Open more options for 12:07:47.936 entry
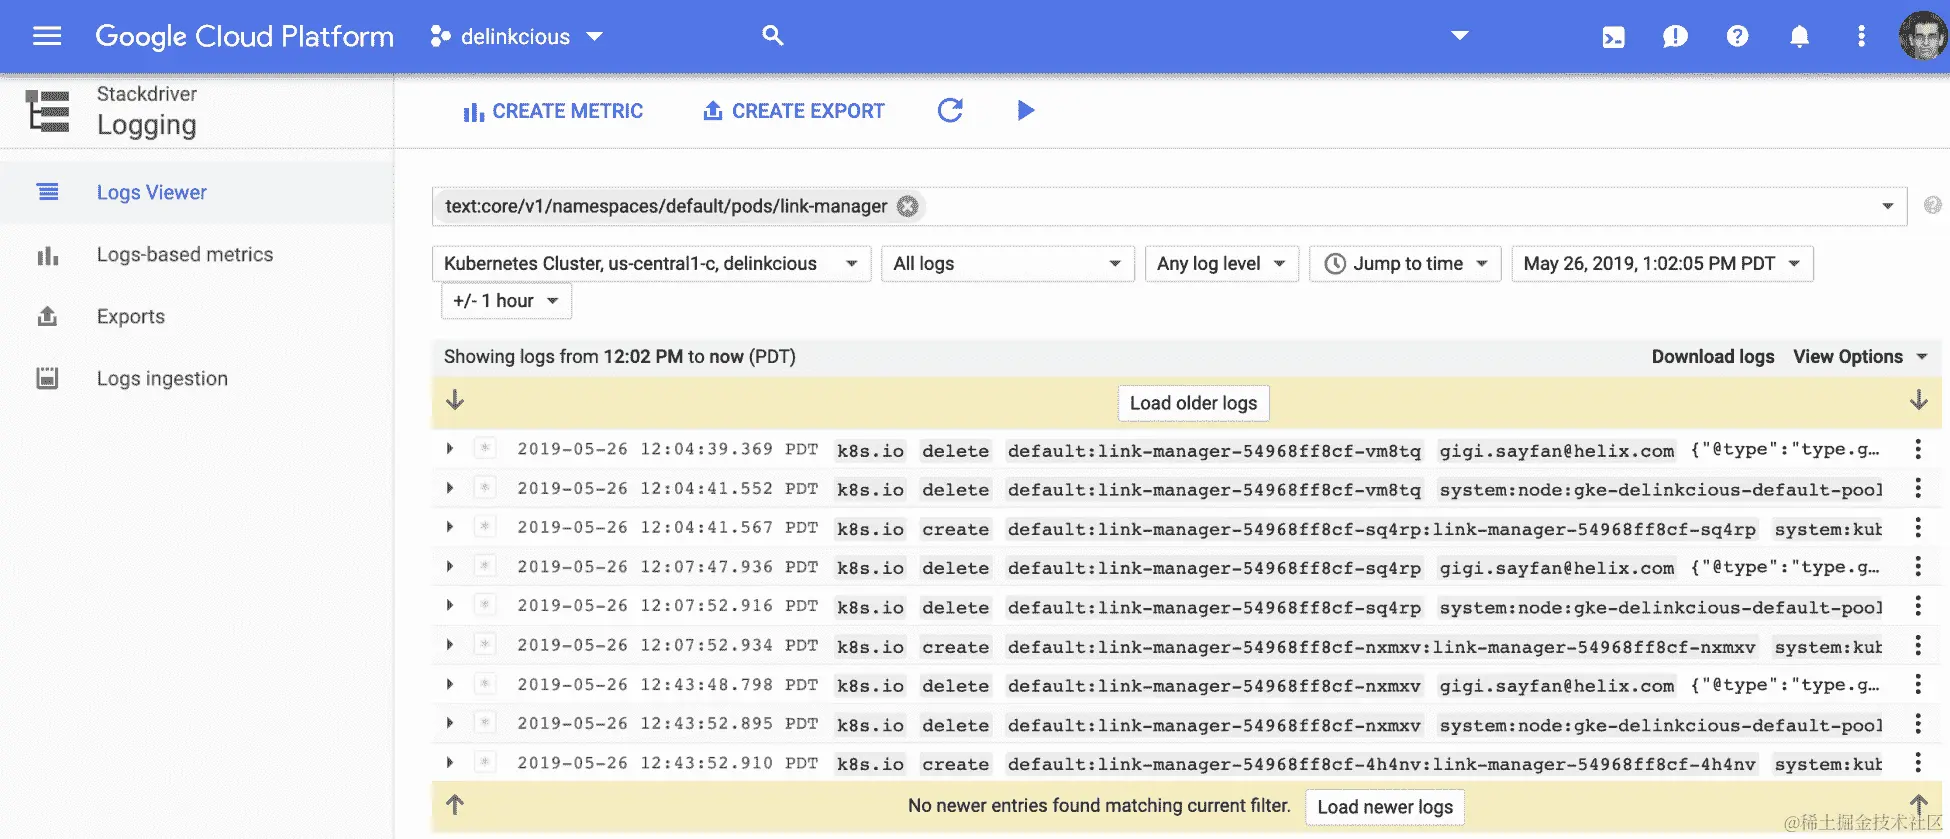Screen dimensions: 1950x839 point(1918,566)
